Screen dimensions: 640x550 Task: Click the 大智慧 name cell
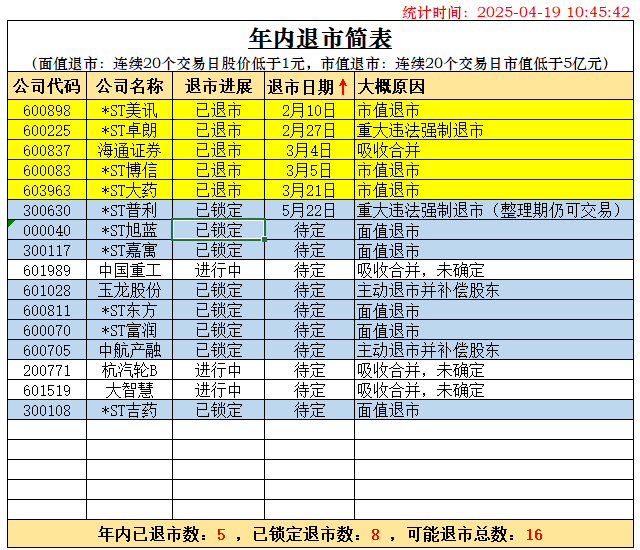tap(129, 390)
